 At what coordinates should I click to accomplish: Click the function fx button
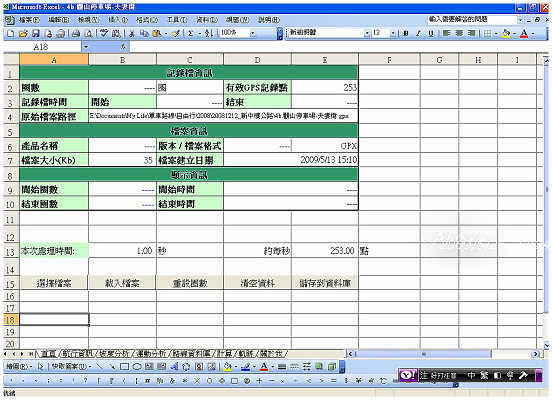pyautogui.click(x=123, y=47)
